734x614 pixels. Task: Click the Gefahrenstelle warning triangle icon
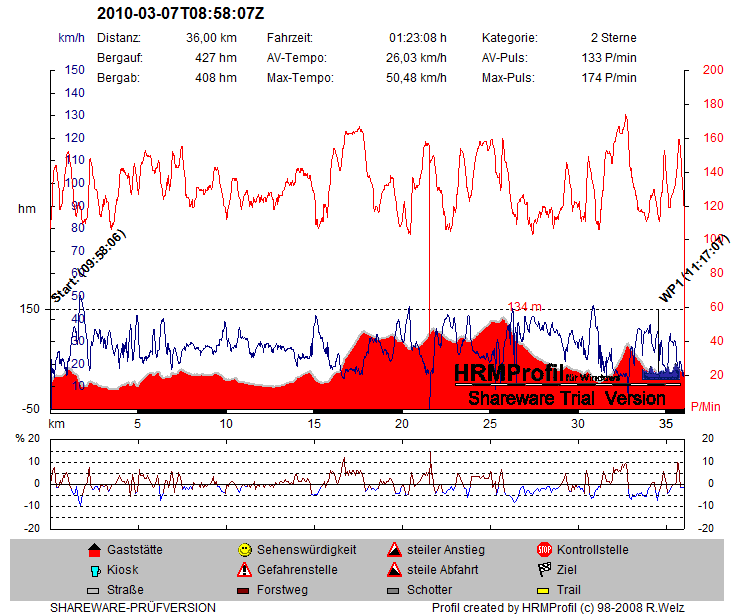tap(244, 570)
